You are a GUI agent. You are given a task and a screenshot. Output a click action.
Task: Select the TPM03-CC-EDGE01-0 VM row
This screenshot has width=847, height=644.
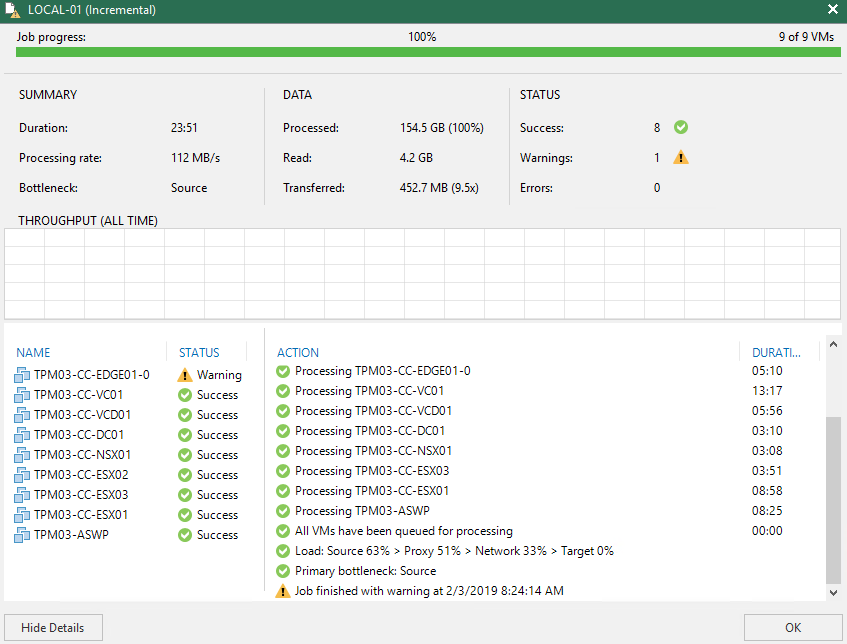pos(129,375)
